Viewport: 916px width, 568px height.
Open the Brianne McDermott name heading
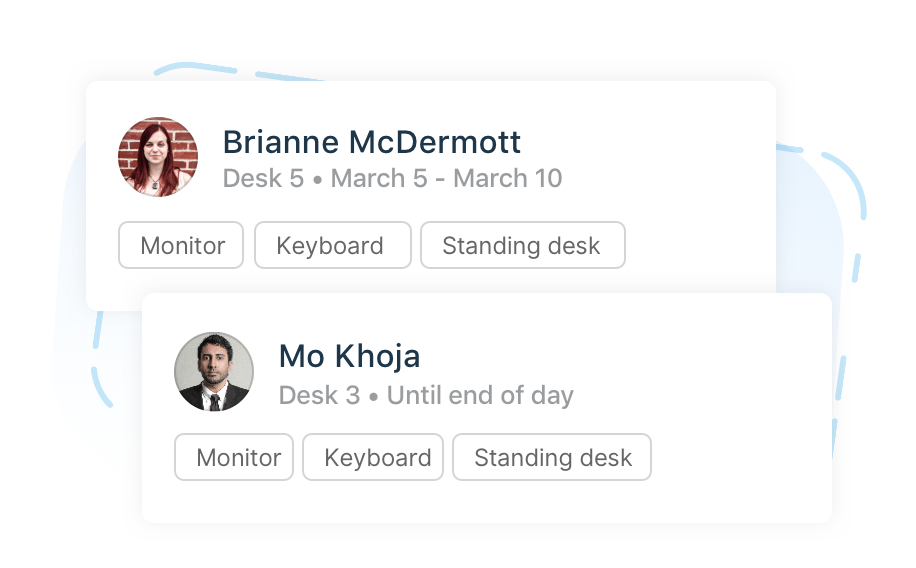click(x=372, y=142)
